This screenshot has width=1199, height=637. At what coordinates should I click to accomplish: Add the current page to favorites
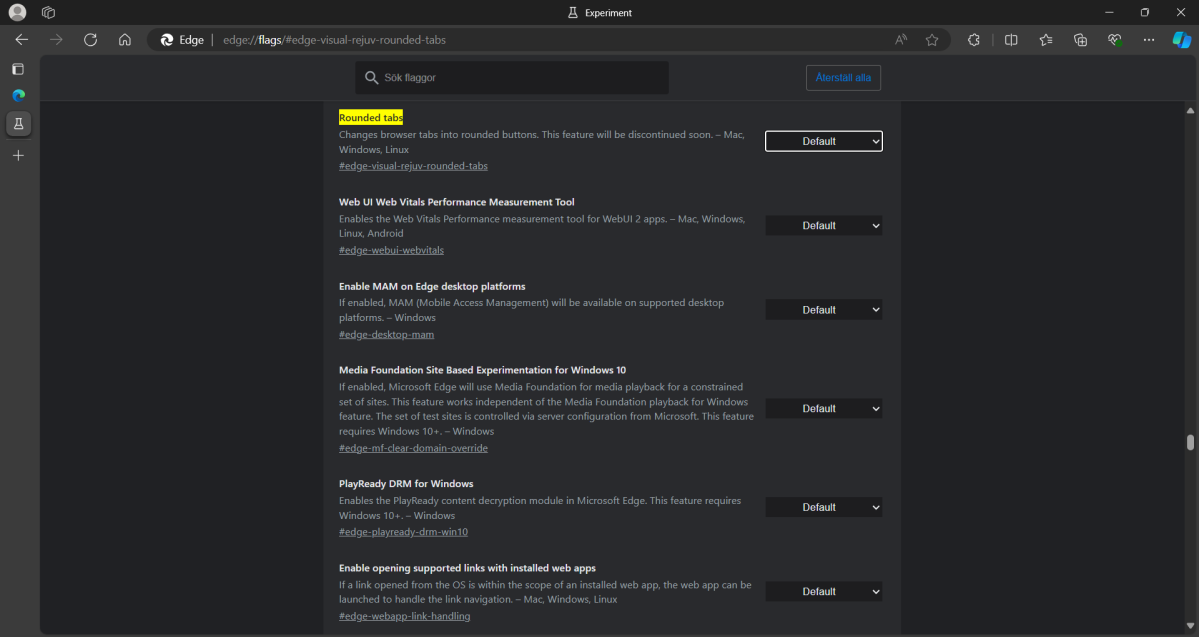932,39
